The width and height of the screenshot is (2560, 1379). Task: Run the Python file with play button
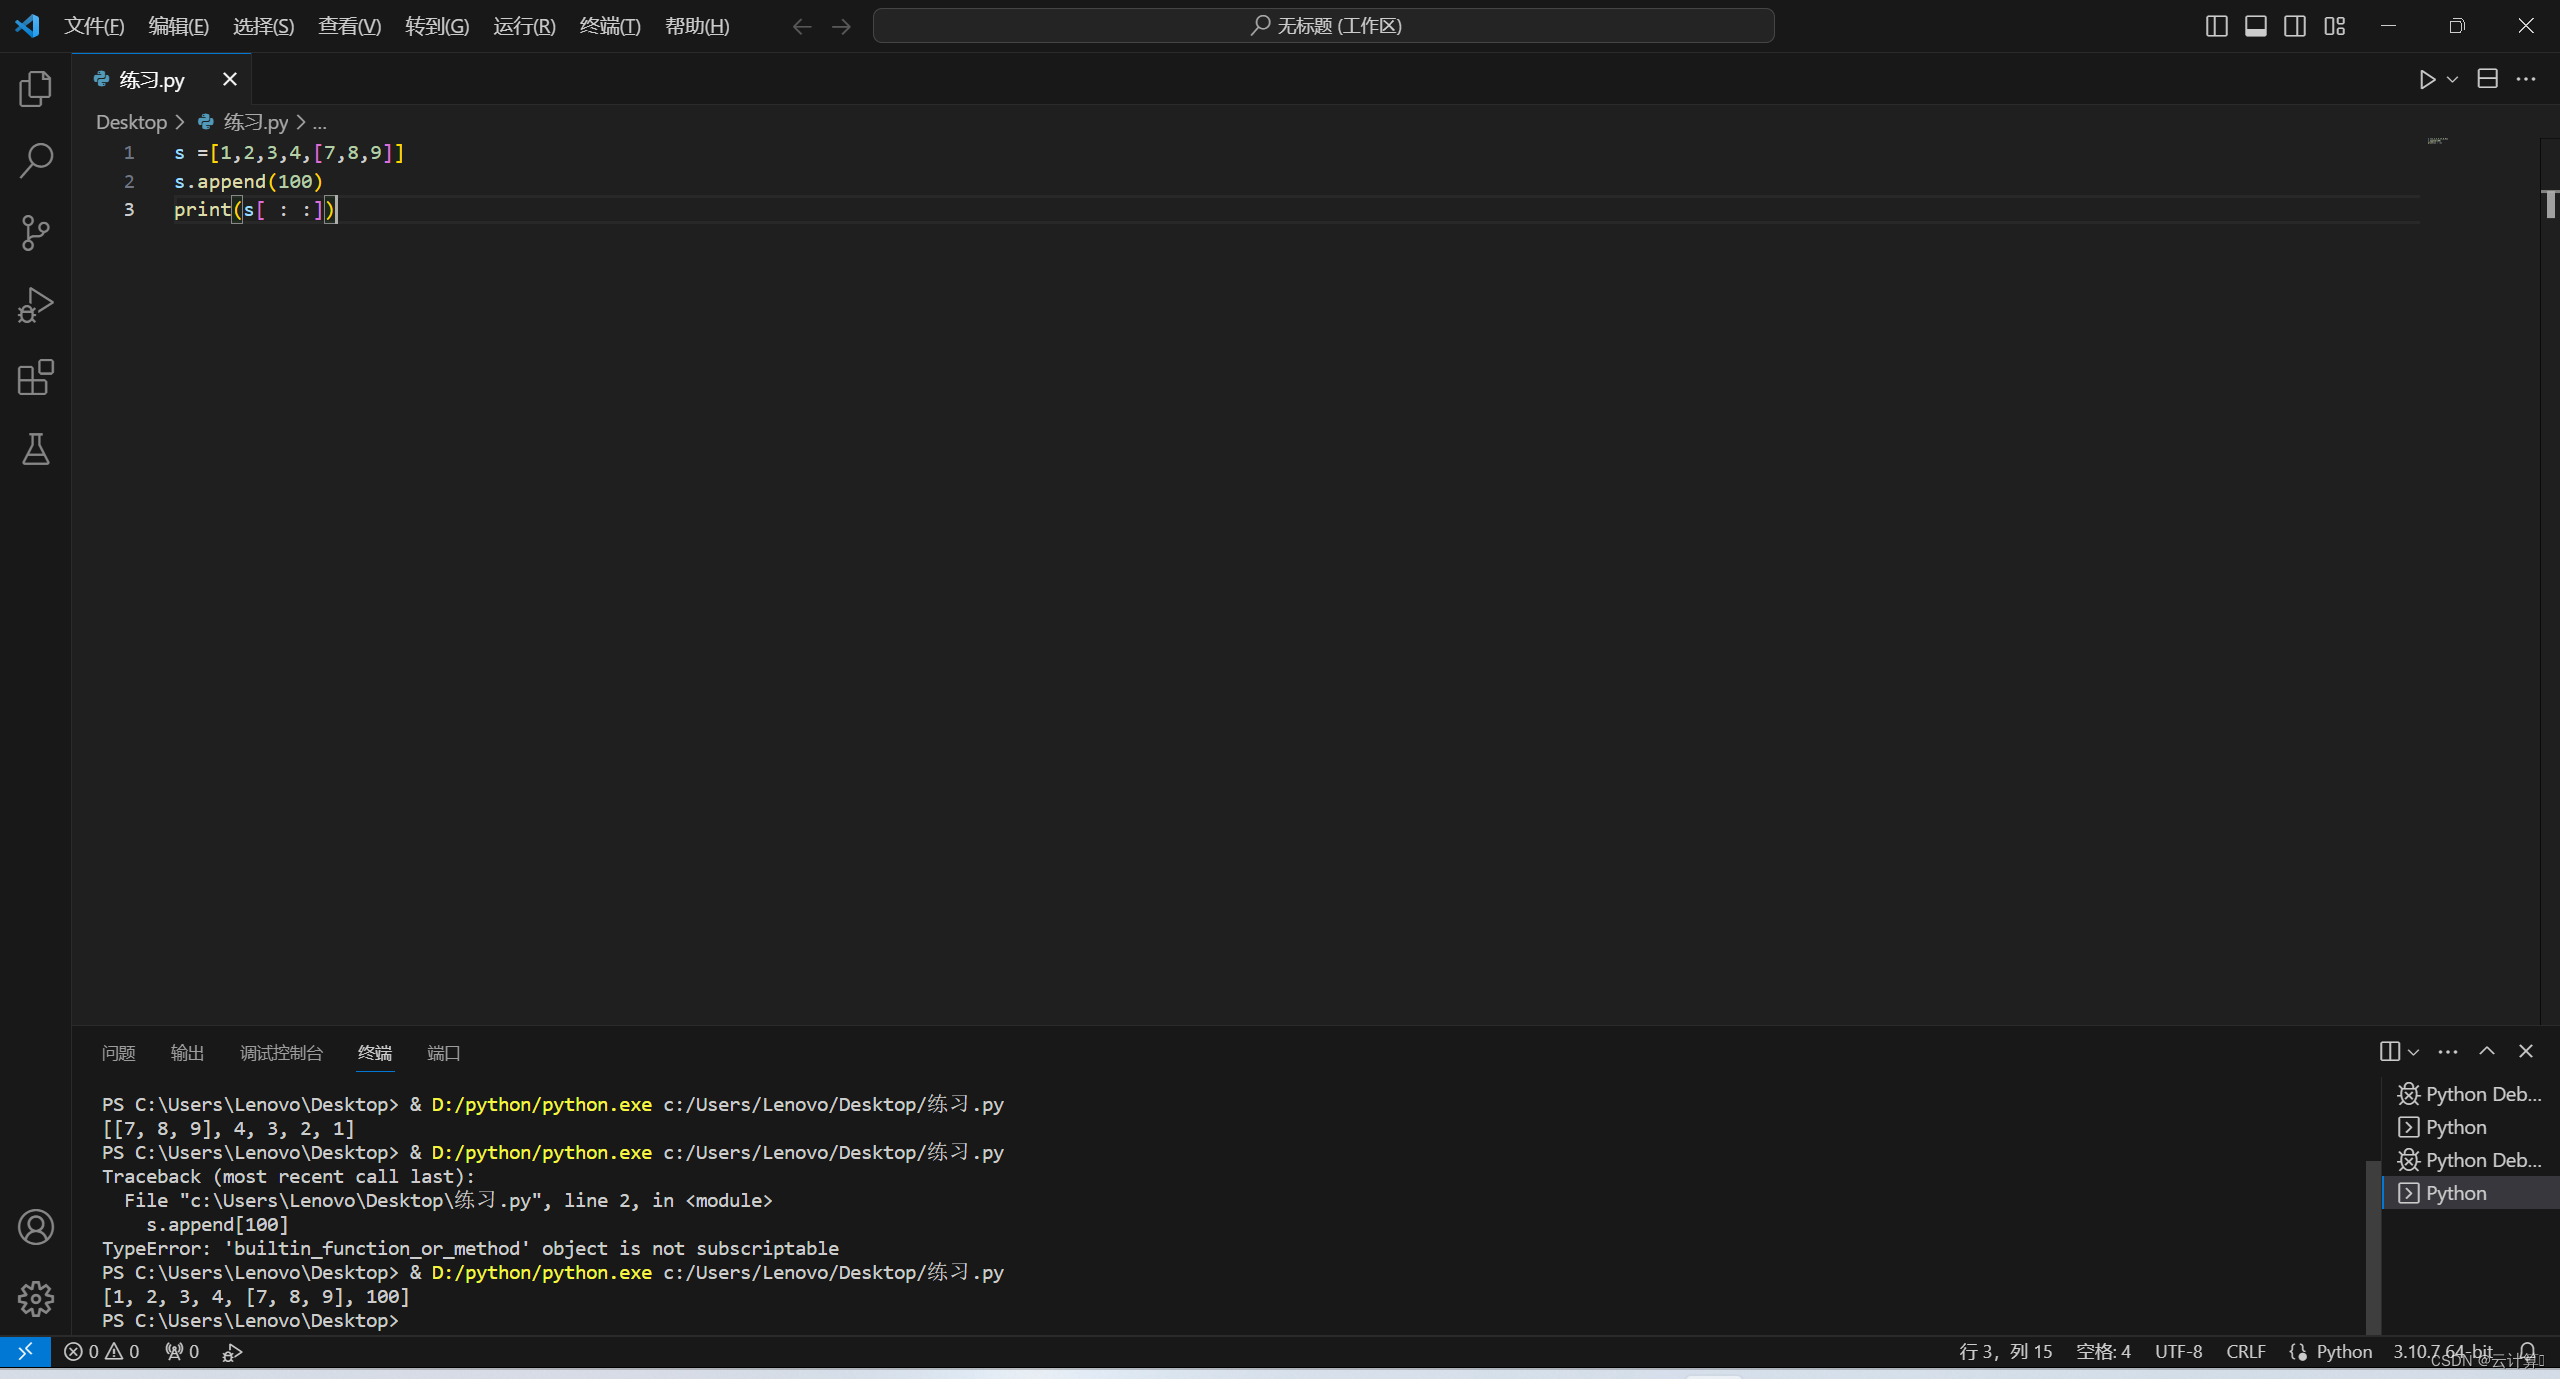pyautogui.click(x=2427, y=80)
